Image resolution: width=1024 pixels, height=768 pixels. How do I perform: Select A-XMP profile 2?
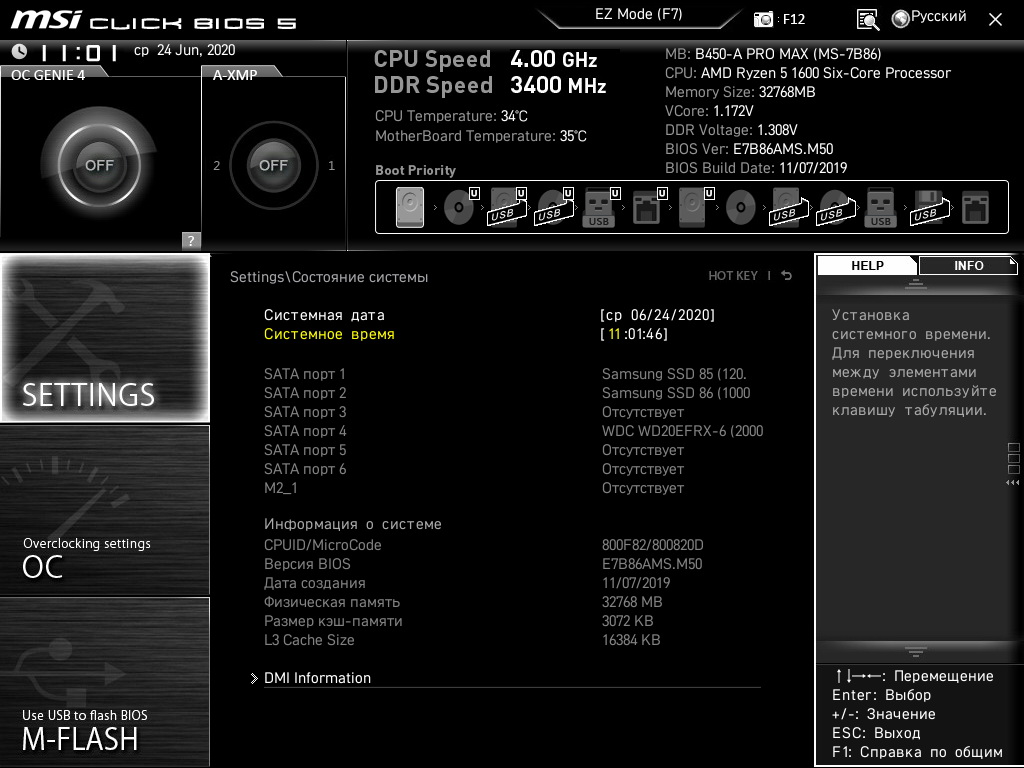(216, 166)
